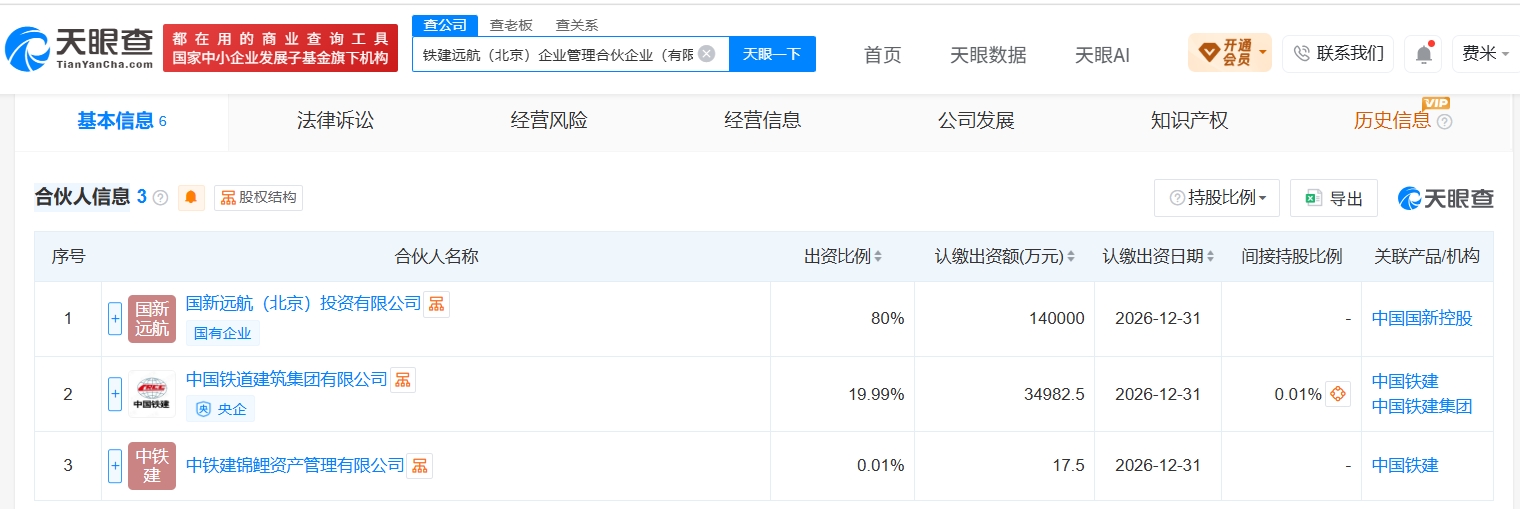Clear the search box with the X icon
This screenshot has width=1520, height=509.
click(706, 54)
